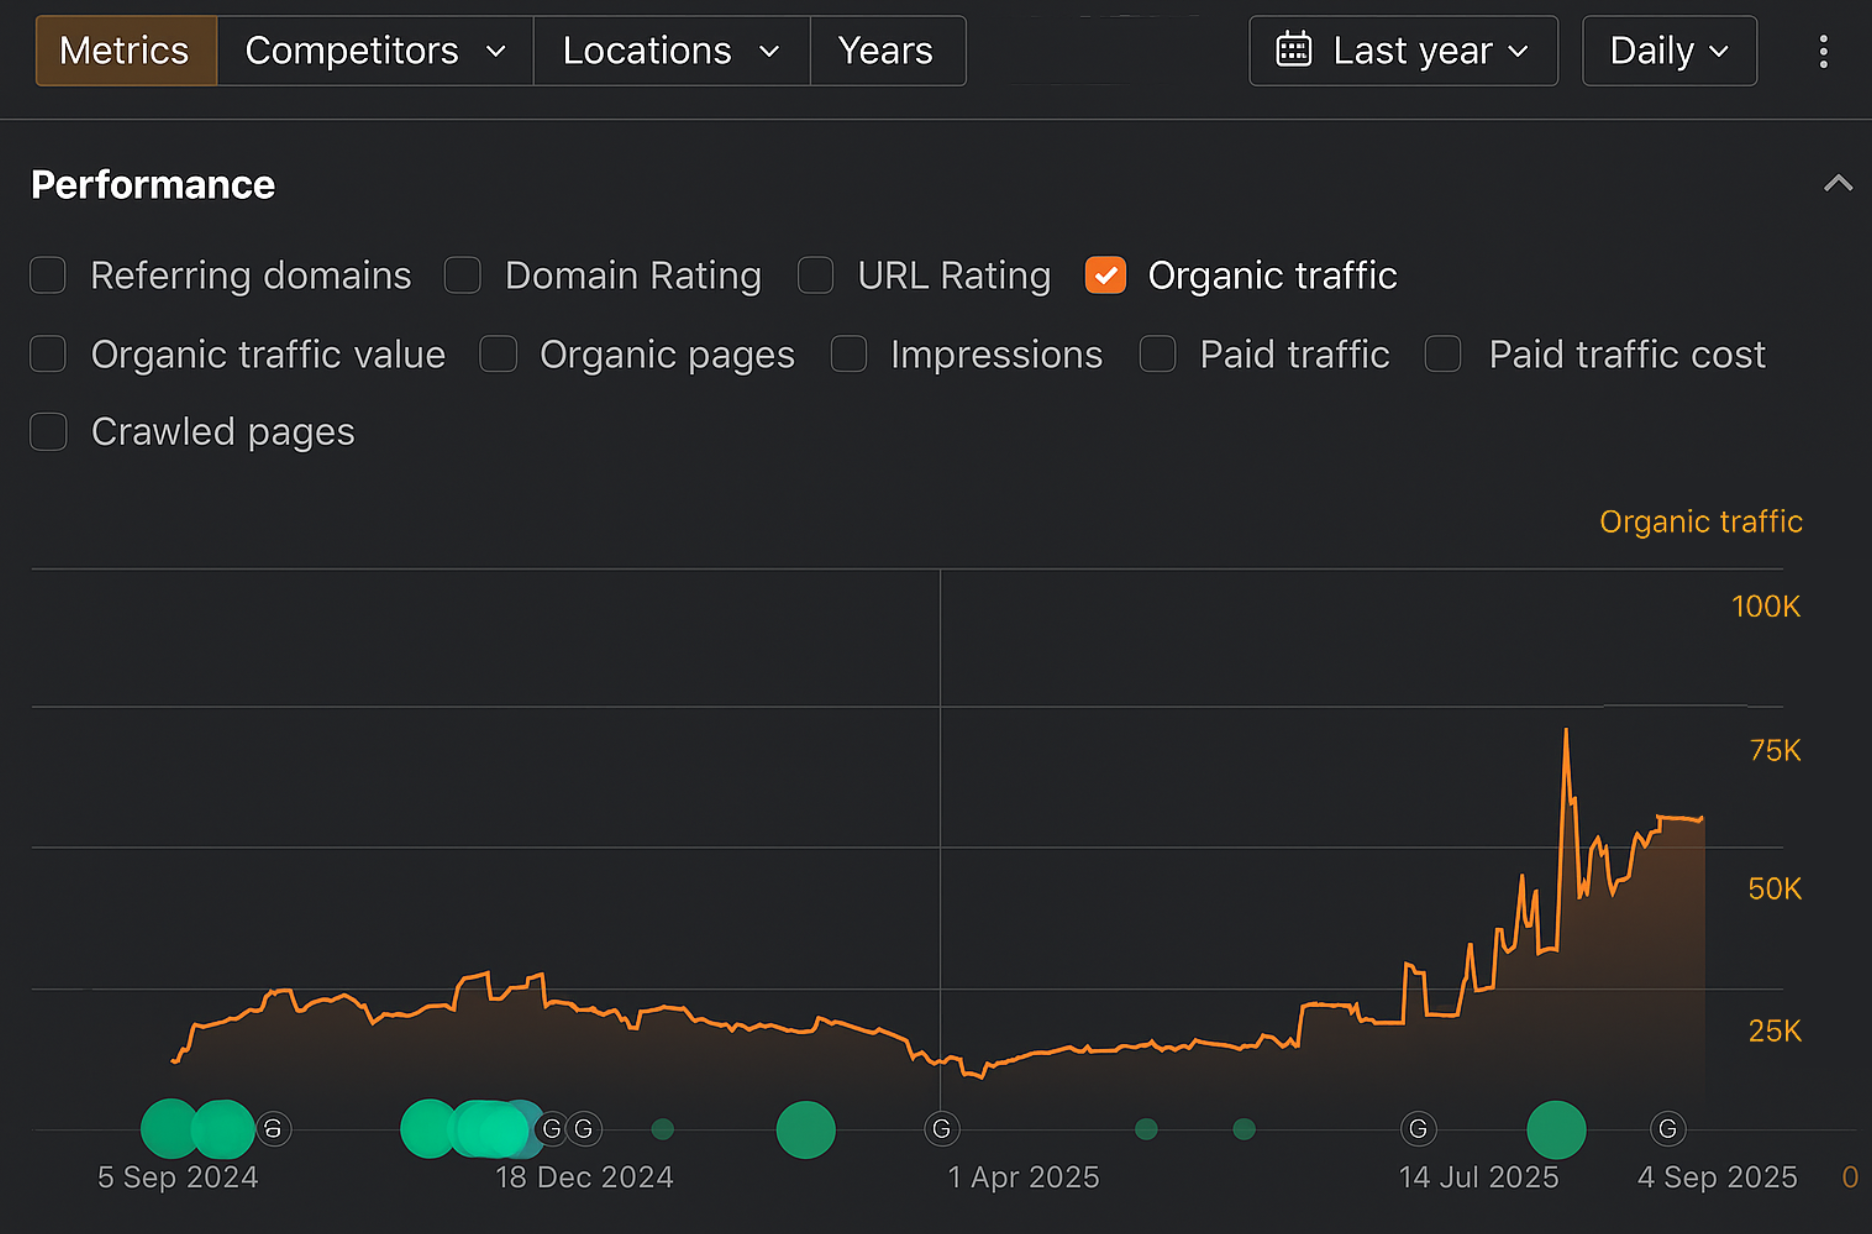1872x1234 pixels.
Task: Open the three-dot more options menu
Action: [x=1823, y=51]
